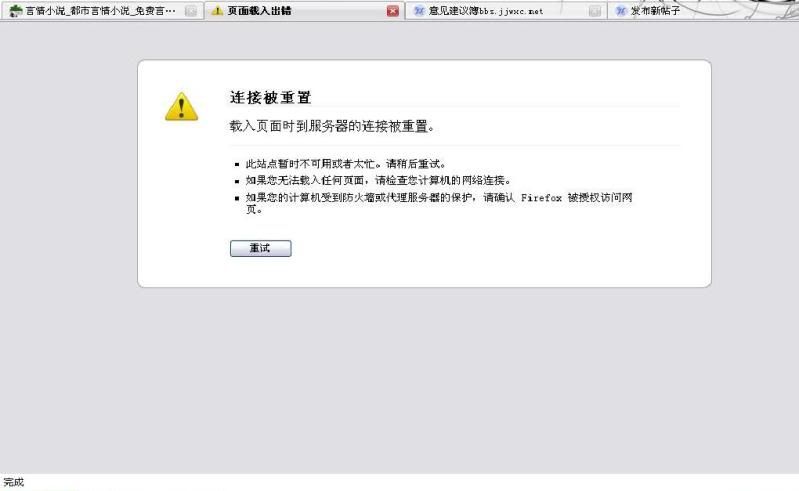This screenshot has height=491, width=799.
Task: Close the 页面载入出错 tab with the red X
Action: click(392, 11)
